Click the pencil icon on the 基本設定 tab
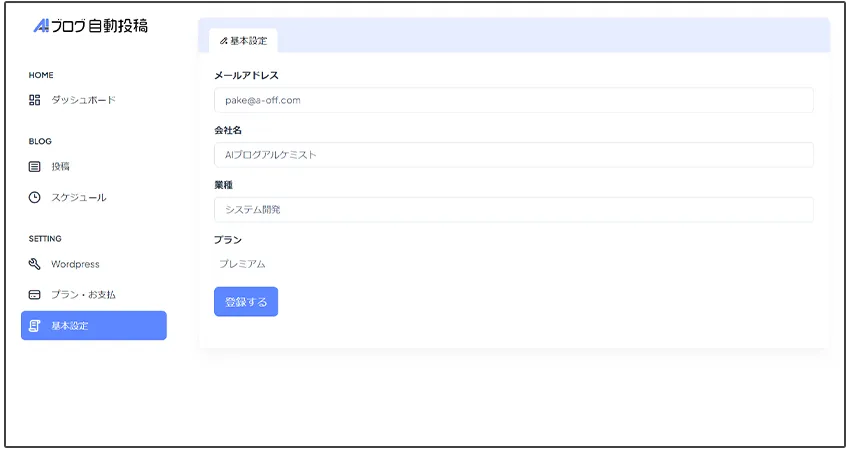Image resolution: width=850 pixels, height=450 pixels. click(x=224, y=41)
